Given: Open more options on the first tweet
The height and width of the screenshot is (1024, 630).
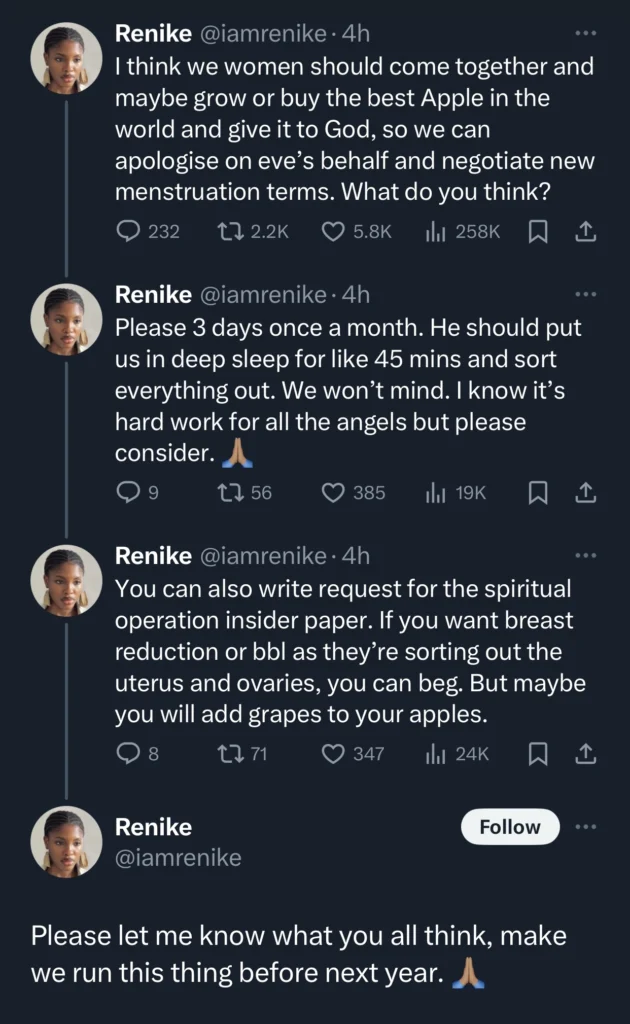Looking at the screenshot, I should pos(586,33).
